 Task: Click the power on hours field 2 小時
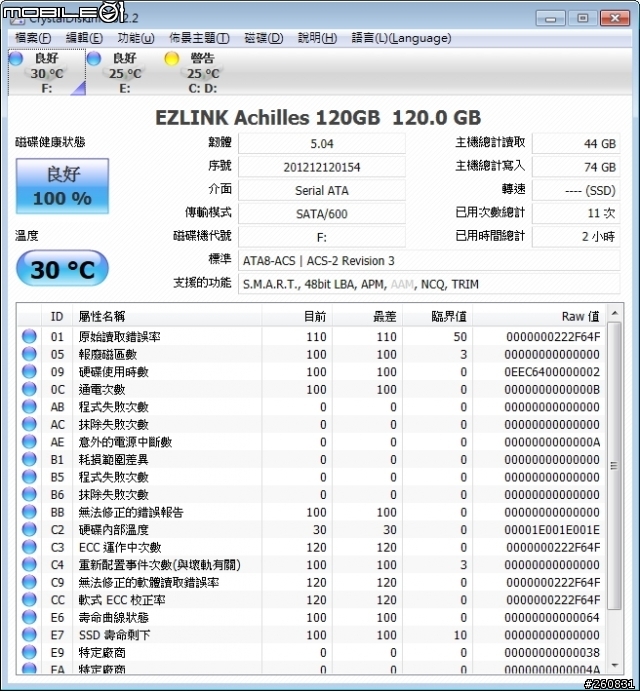coord(576,237)
